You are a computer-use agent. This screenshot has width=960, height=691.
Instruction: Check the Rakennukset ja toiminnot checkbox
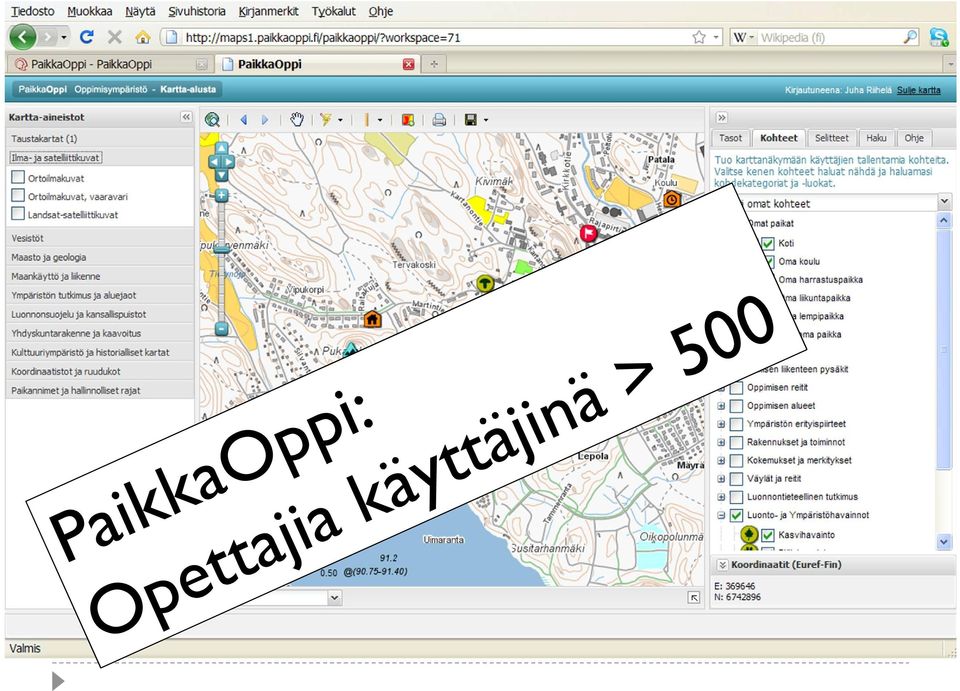point(737,442)
